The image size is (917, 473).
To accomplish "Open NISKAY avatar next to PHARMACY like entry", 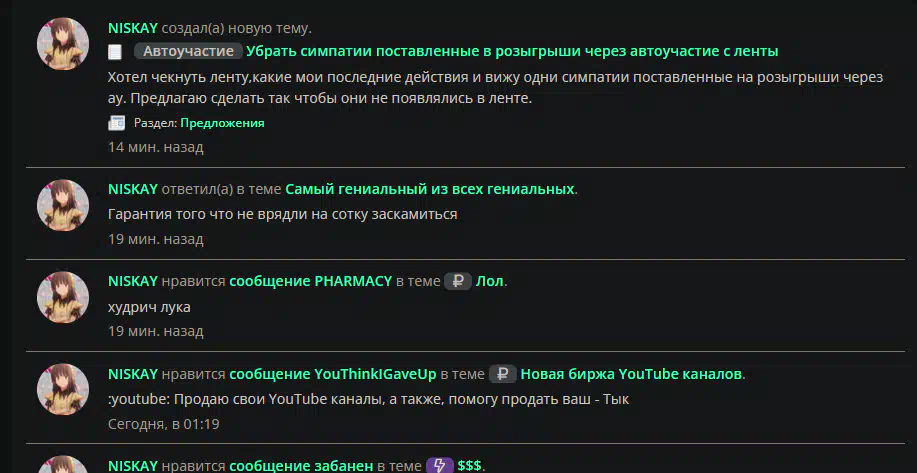I will 63,298.
